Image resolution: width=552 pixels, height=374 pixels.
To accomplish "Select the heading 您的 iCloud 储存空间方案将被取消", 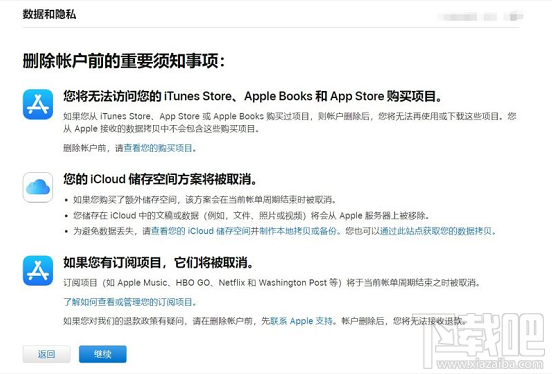I will (x=160, y=179).
